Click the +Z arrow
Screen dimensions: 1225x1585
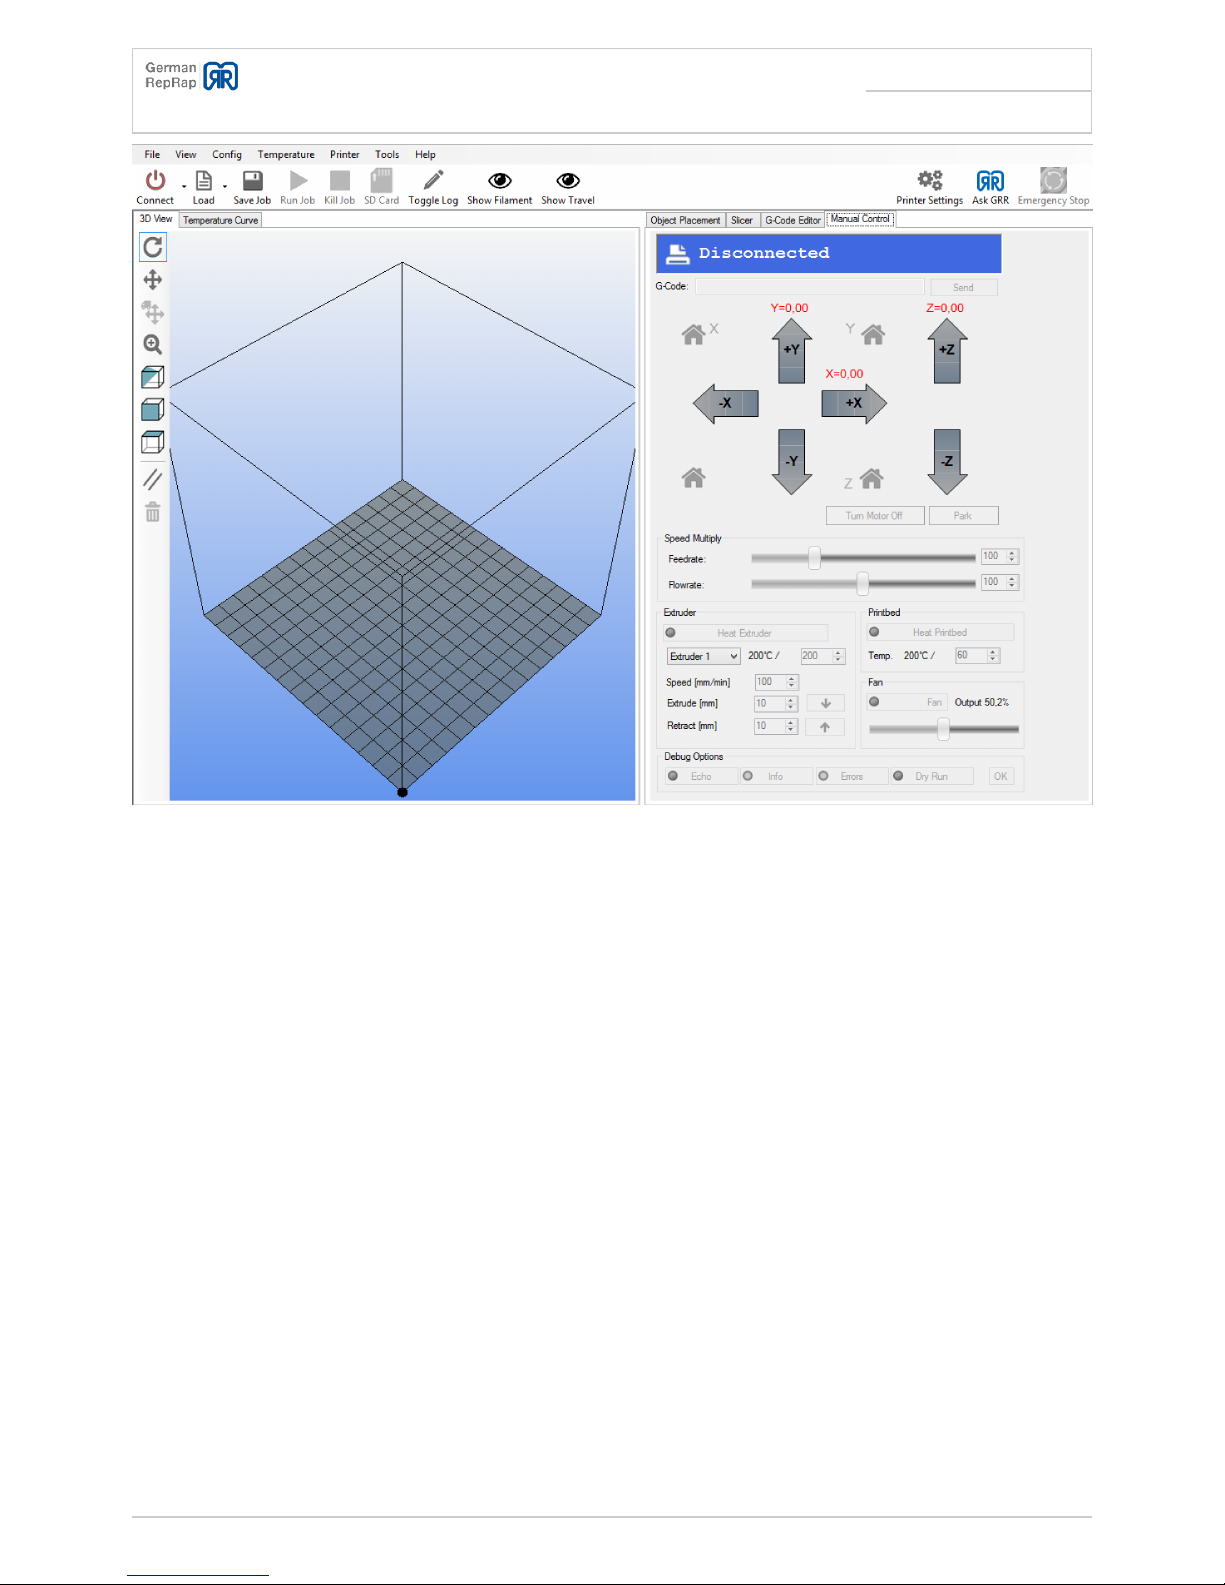pyautogui.click(x=947, y=351)
